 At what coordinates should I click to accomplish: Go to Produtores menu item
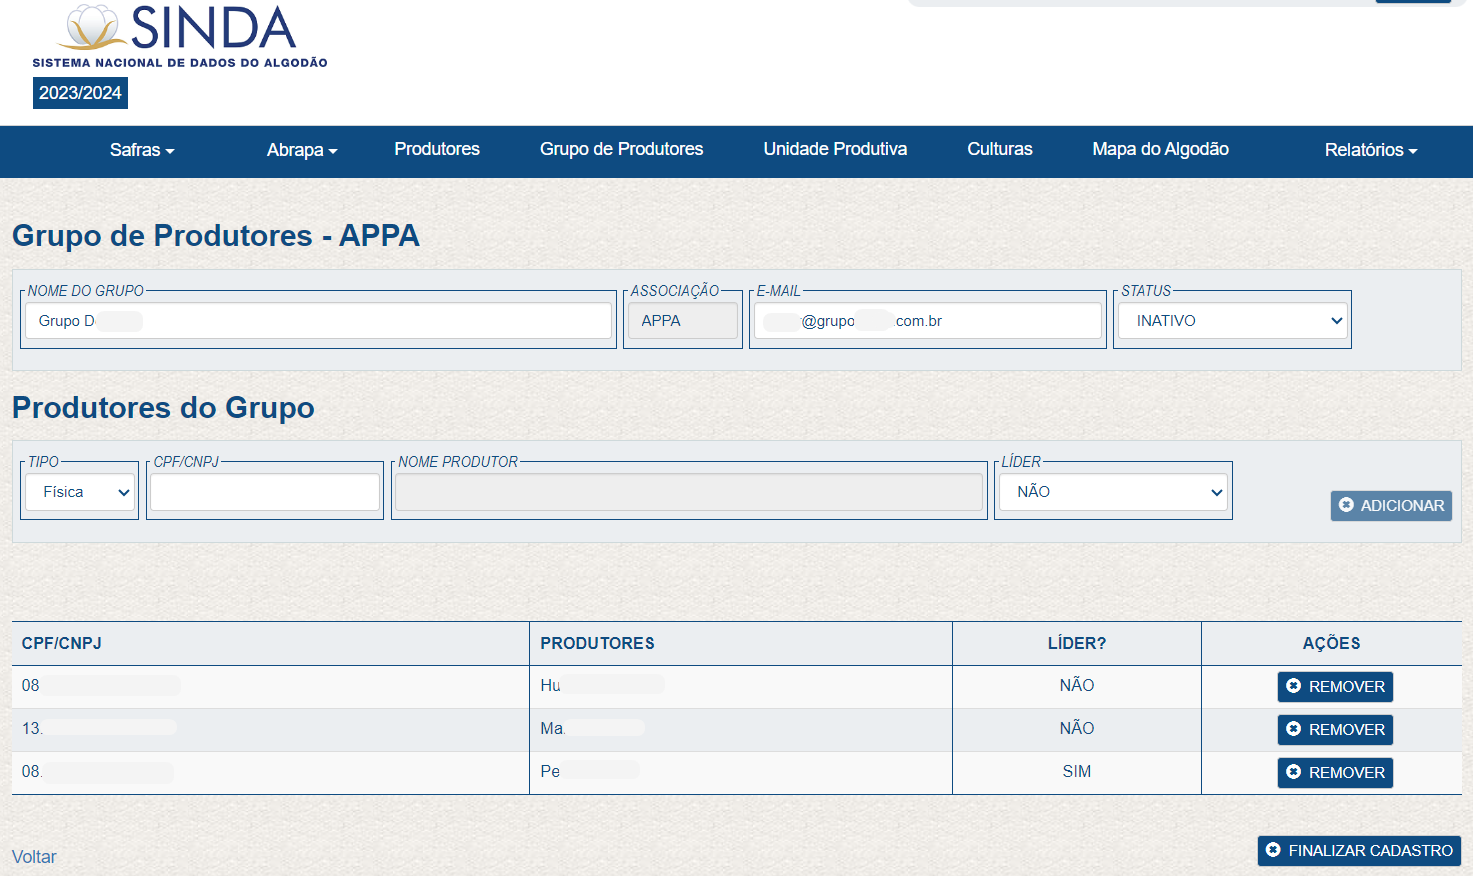click(437, 149)
